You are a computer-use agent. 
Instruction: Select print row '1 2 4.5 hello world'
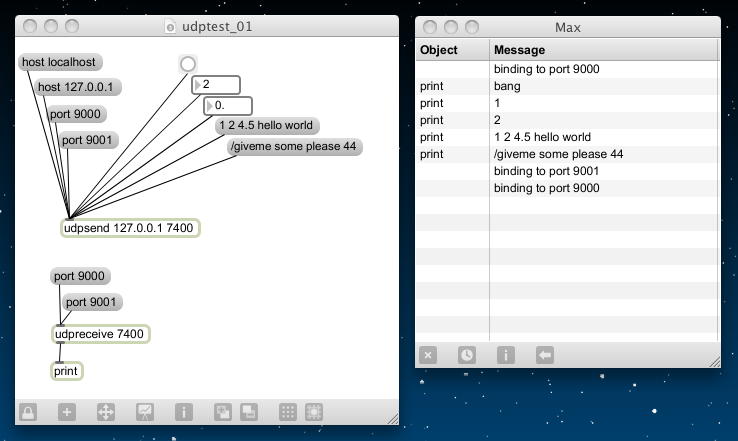pyautogui.click(x=567, y=137)
